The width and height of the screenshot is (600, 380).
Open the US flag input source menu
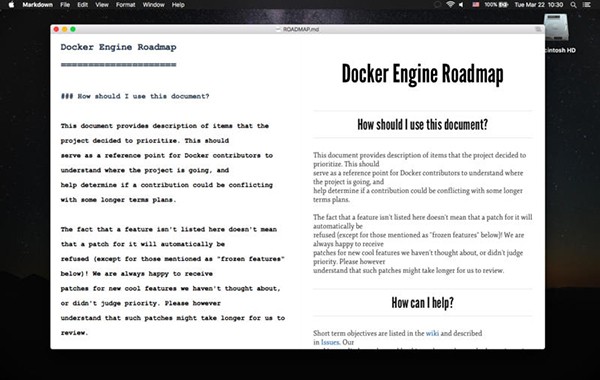click(476, 5)
